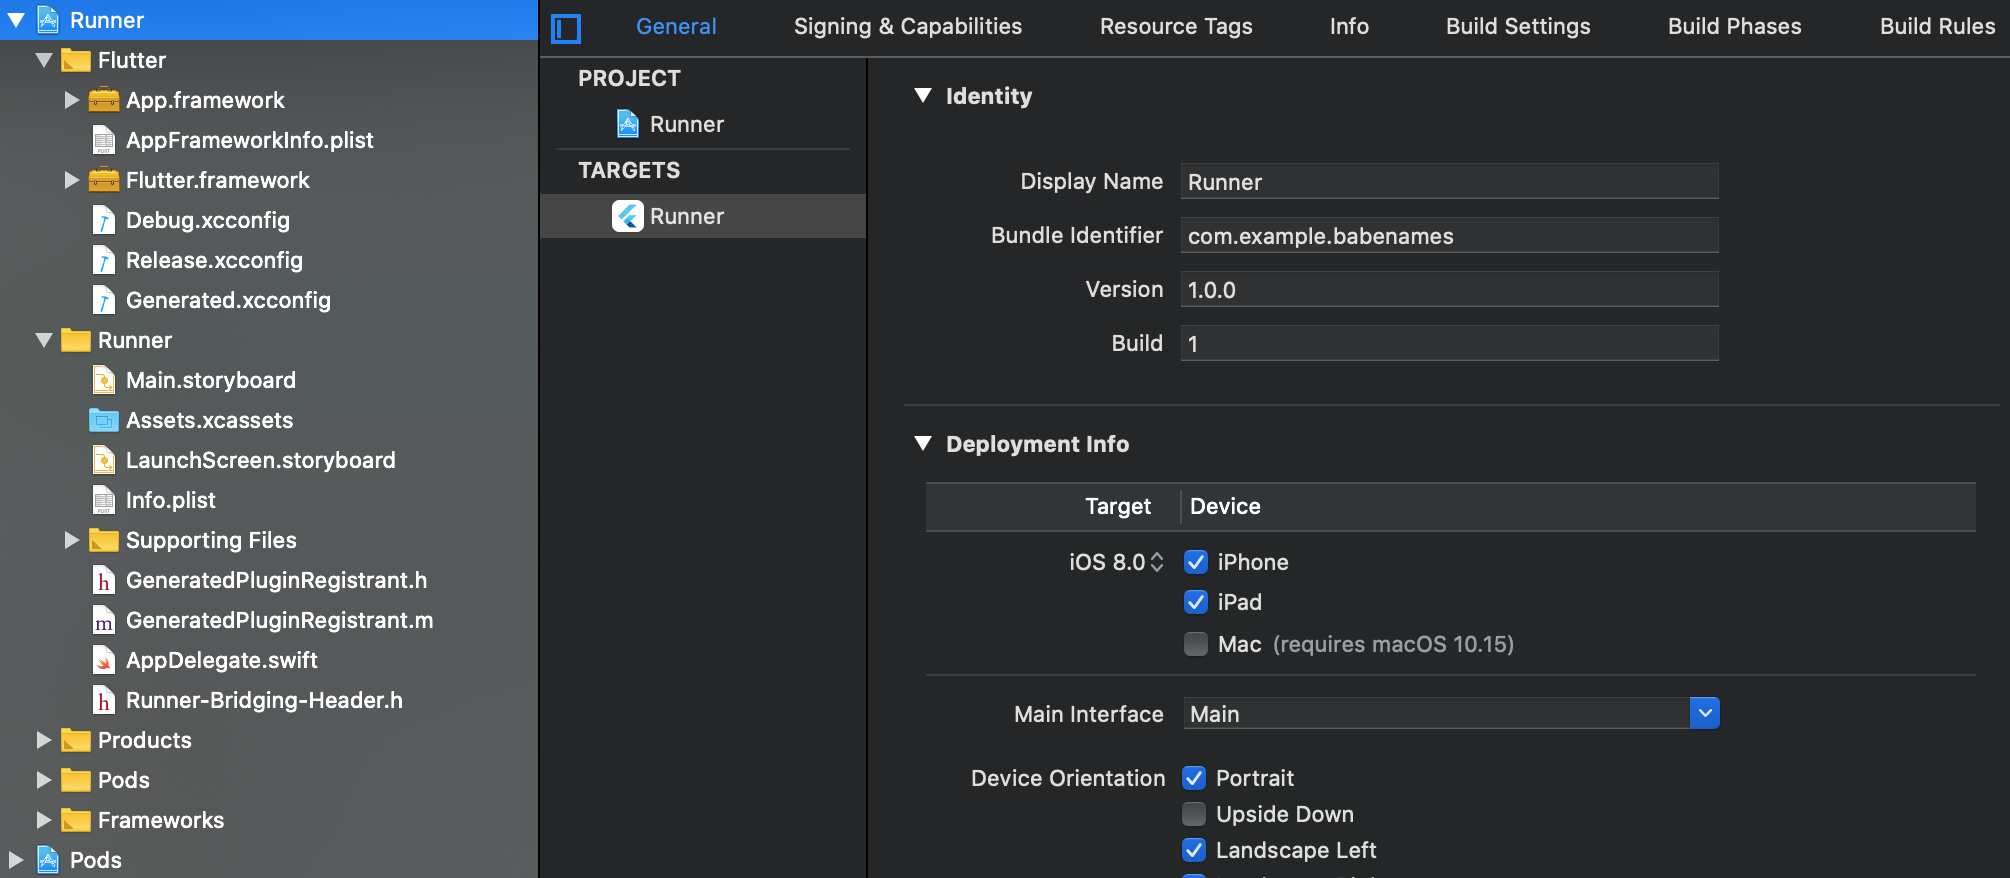
Task: Expand the App.framework disclosure triangle
Action: 71,100
